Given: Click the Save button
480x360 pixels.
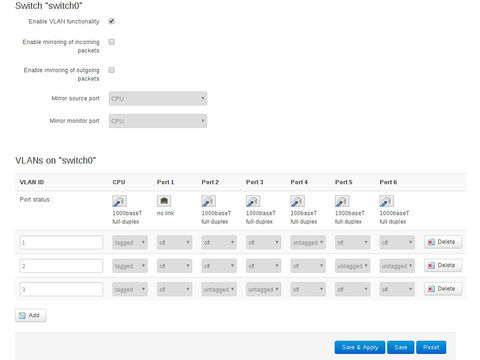Looking at the screenshot, I should click(x=401, y=347).
